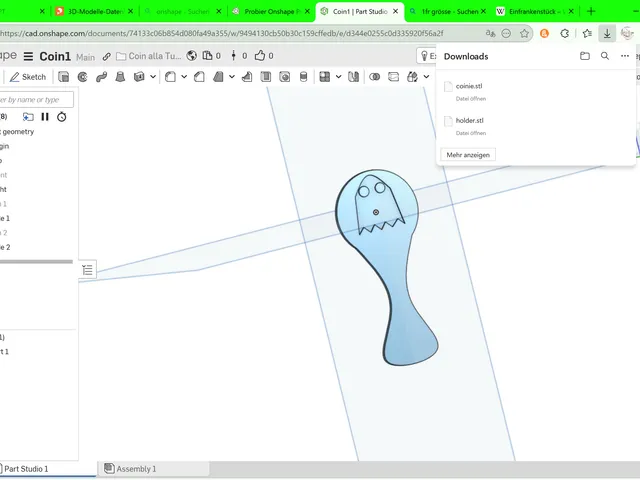Switch to the Part Studio 1 tab
Screen dimensions: 640x480
tap(26, 469)
